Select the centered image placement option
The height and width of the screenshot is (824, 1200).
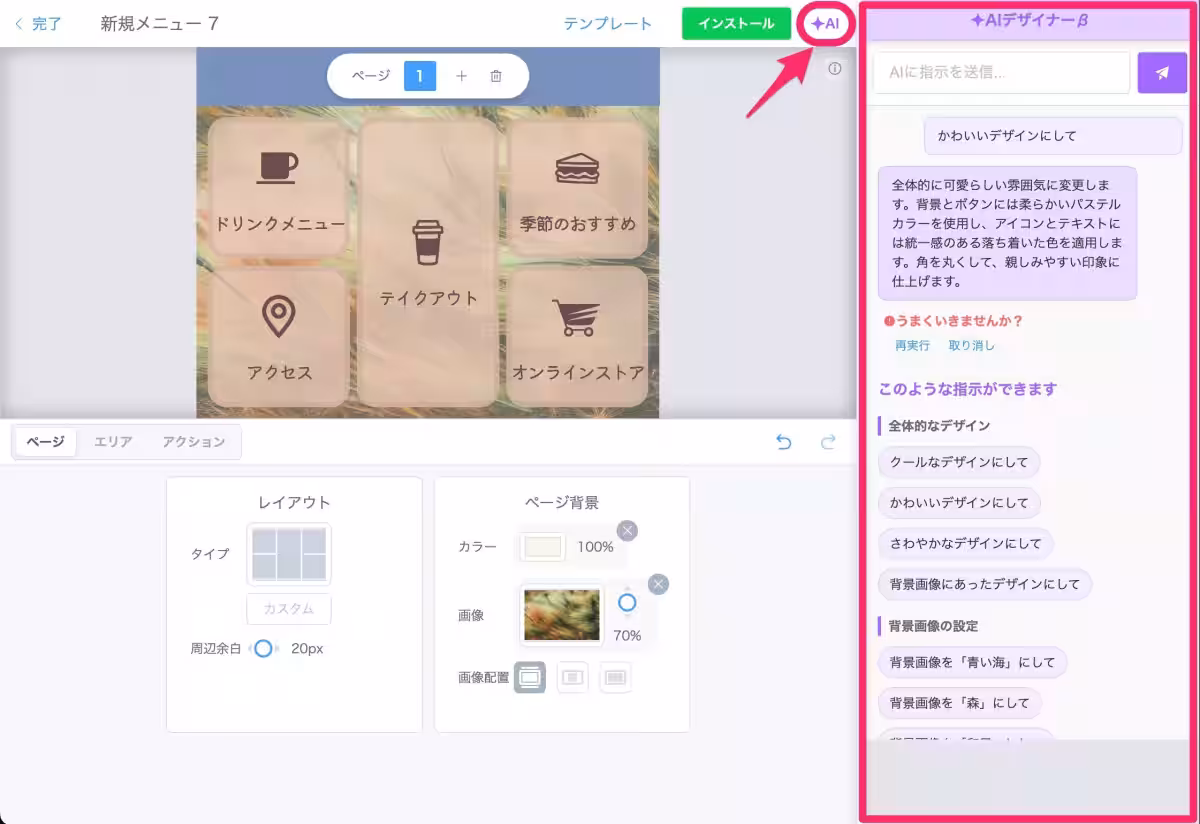[x=572, y=677]
